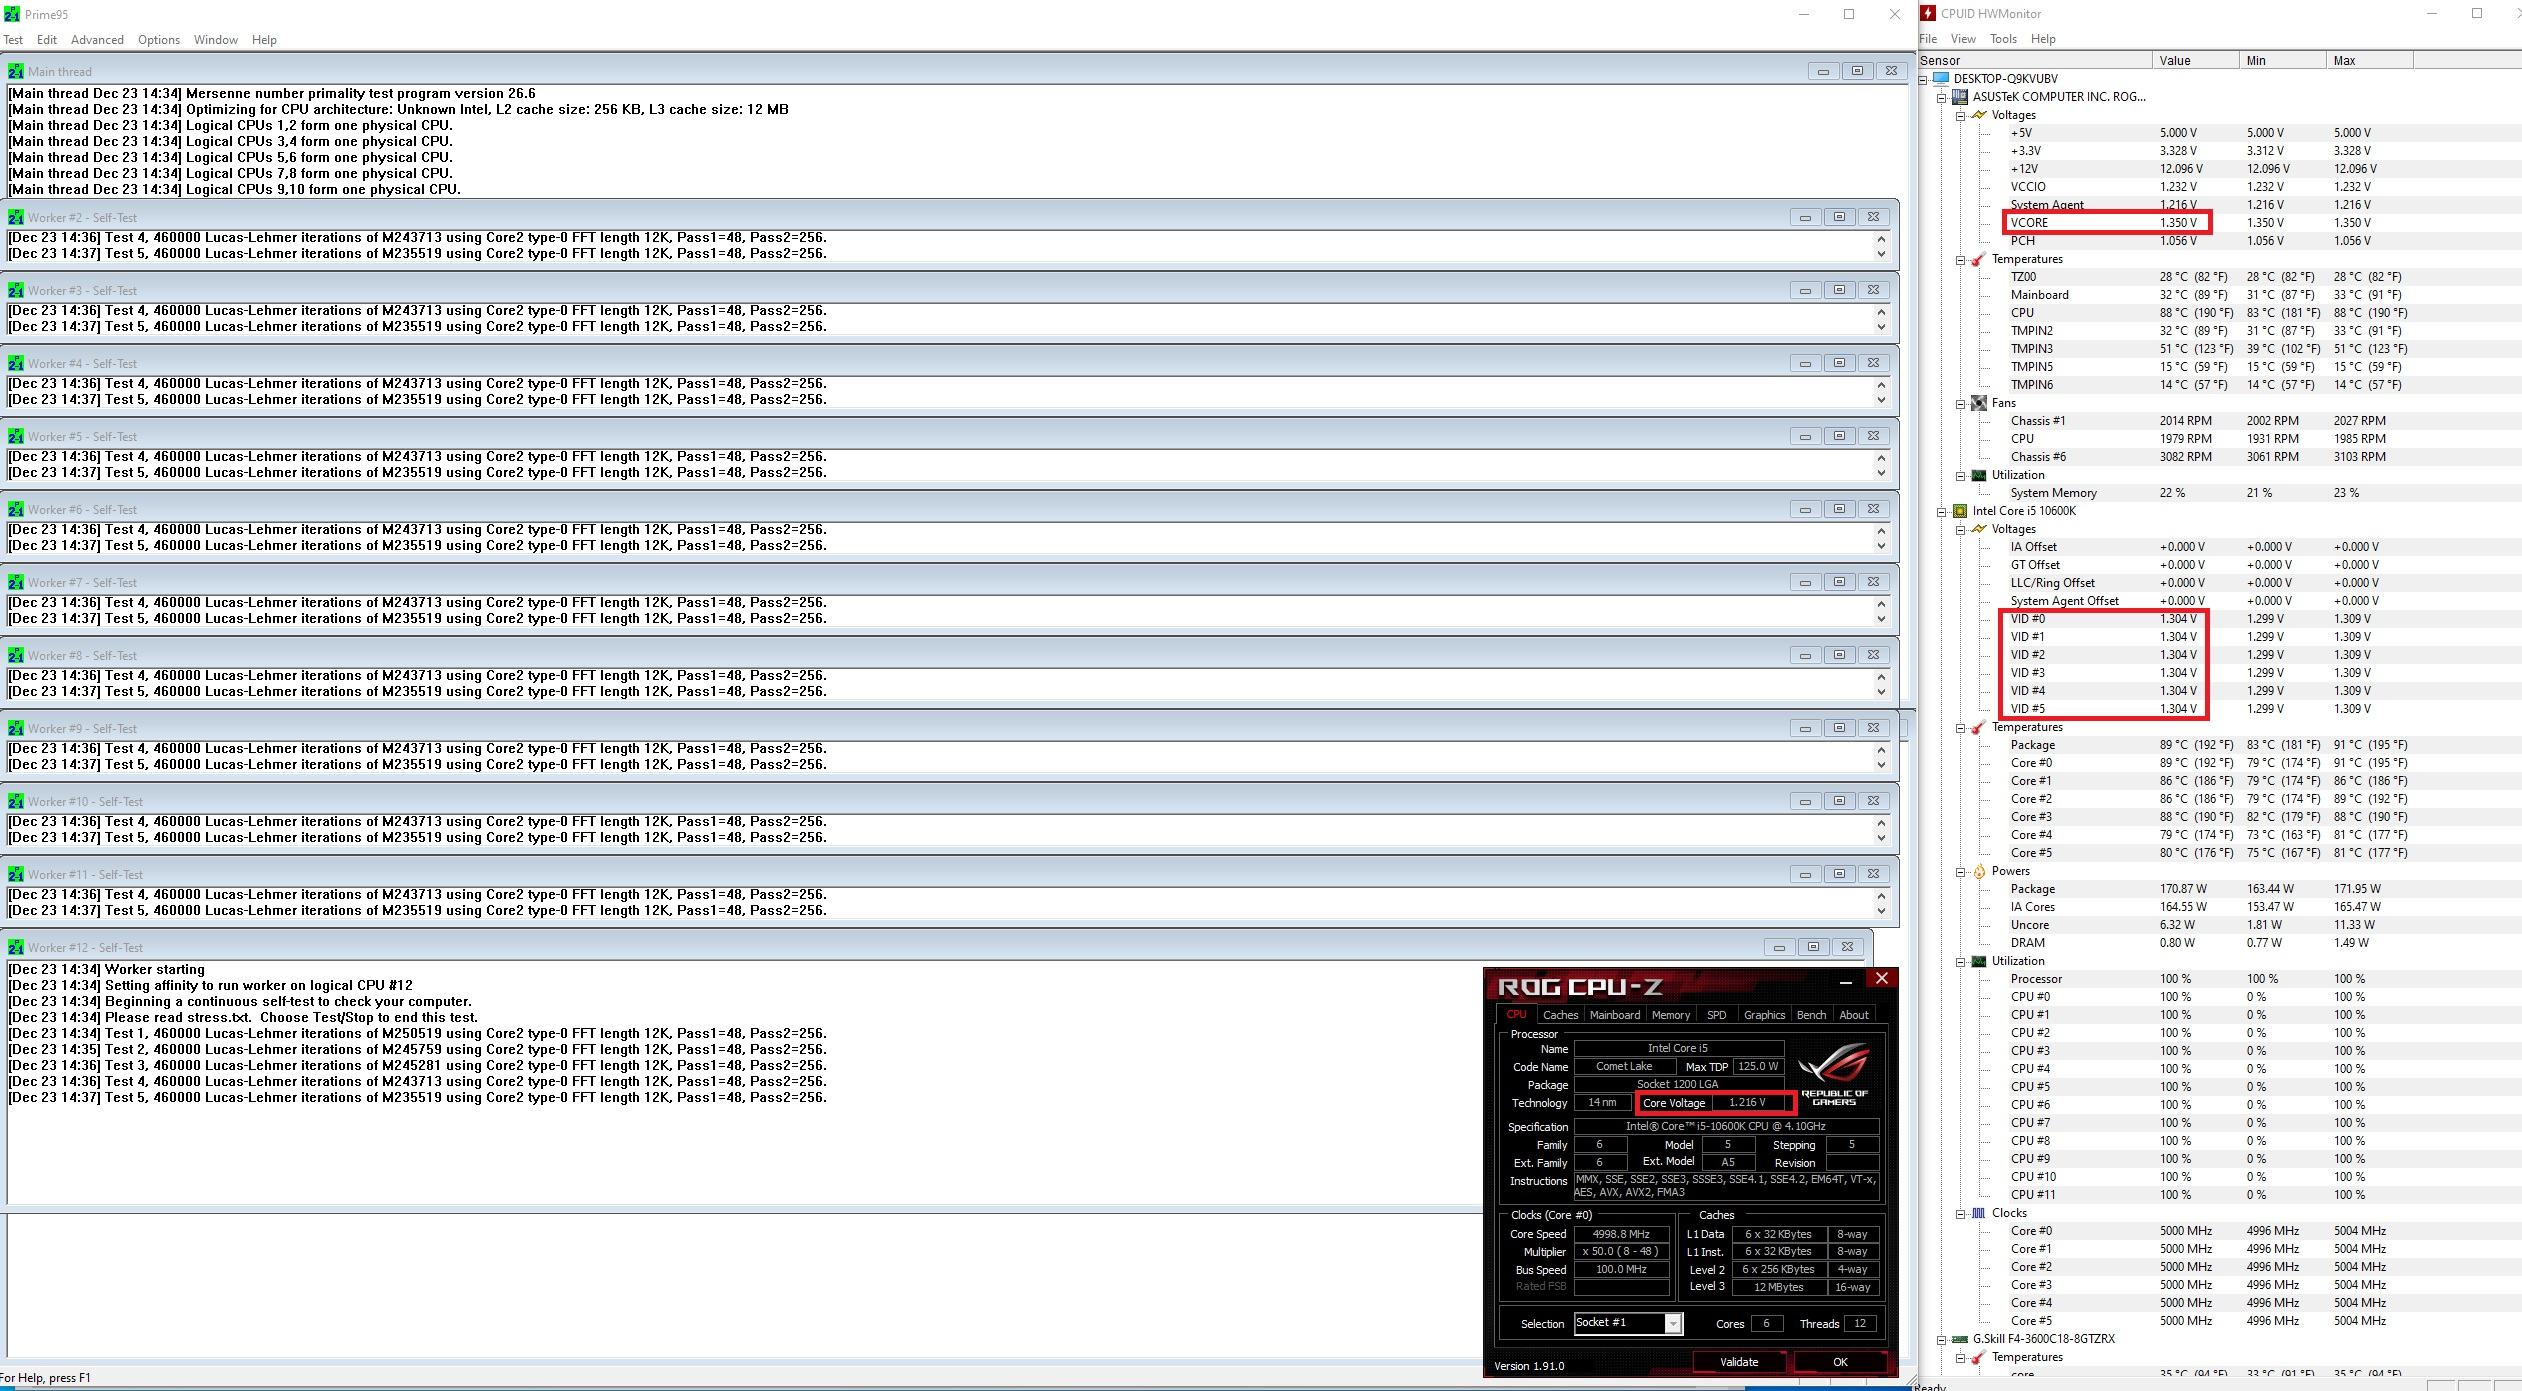Open the Options menu in Prime95
Image resolution: width=2522 pixels, height=1391 pixels.
click(x=159, y=40)
